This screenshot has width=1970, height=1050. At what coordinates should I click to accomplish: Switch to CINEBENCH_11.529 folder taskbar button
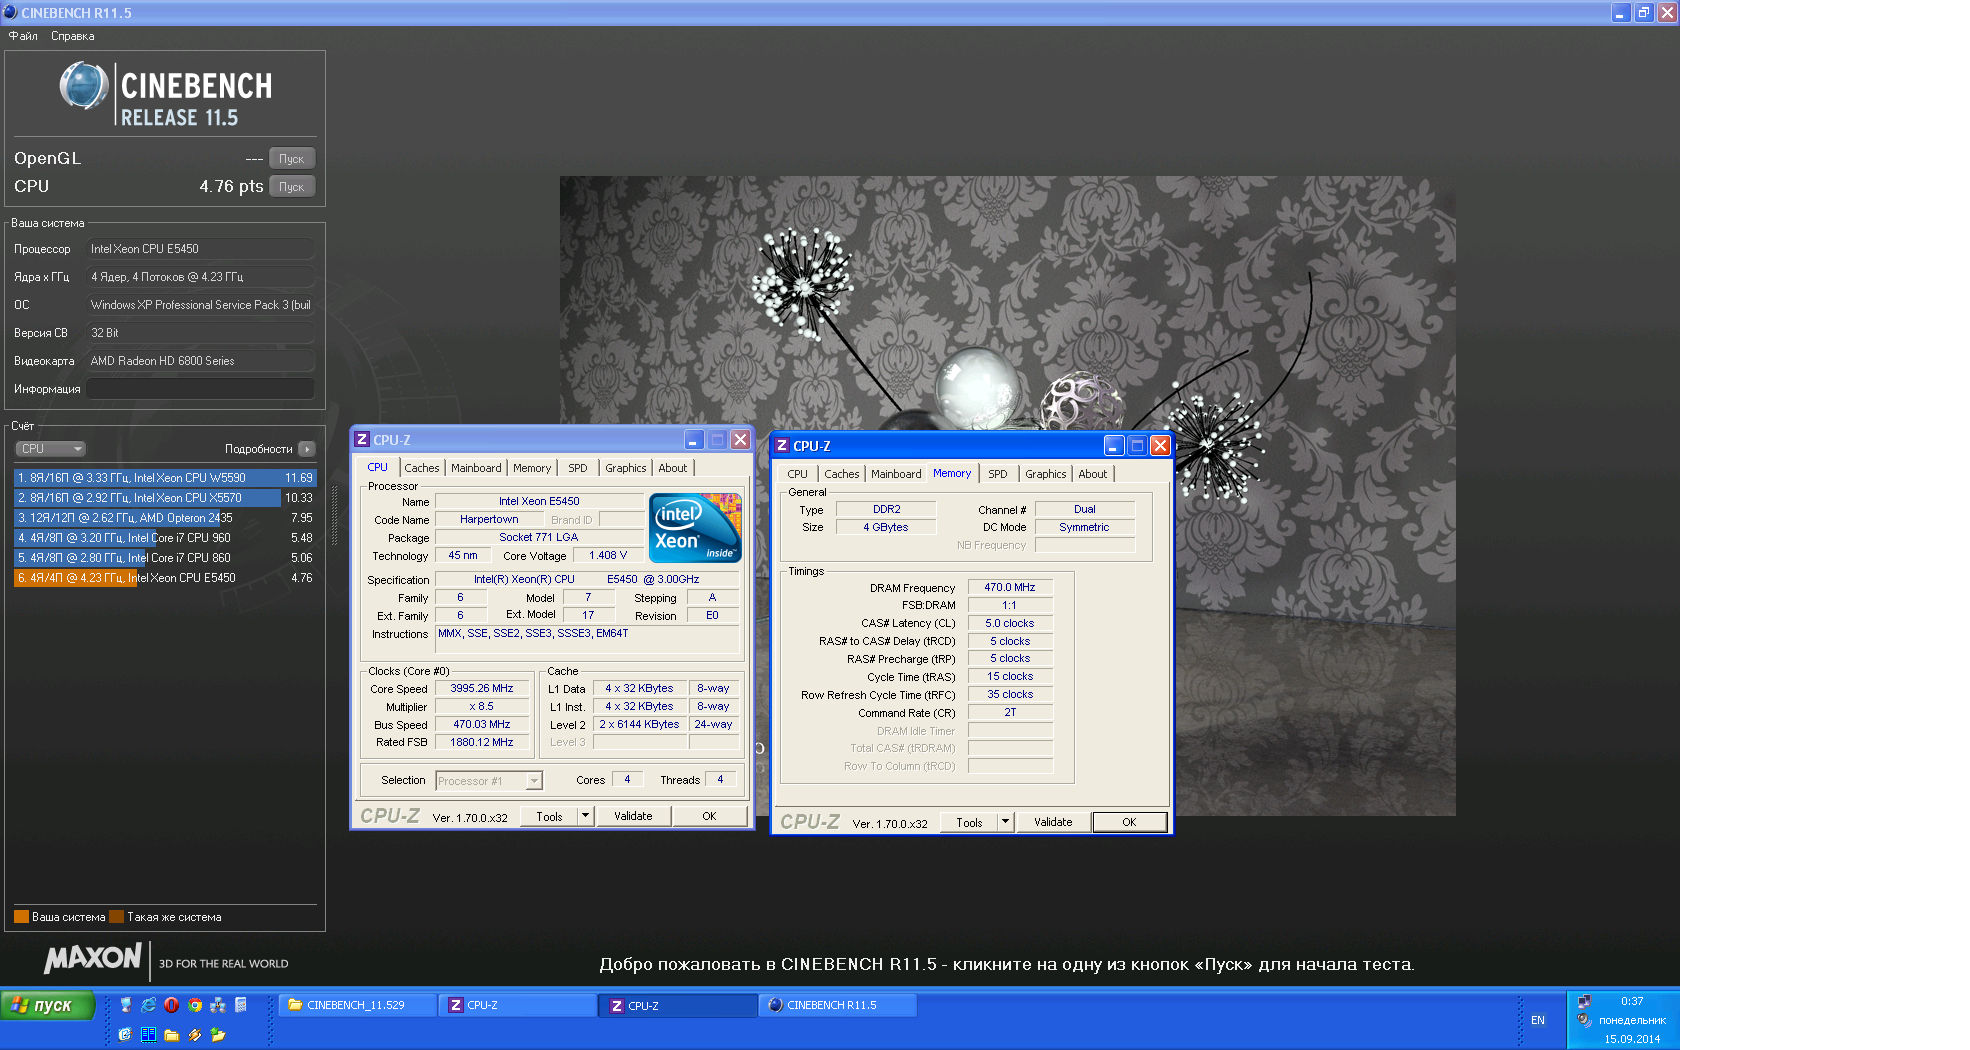point(357,1005)
